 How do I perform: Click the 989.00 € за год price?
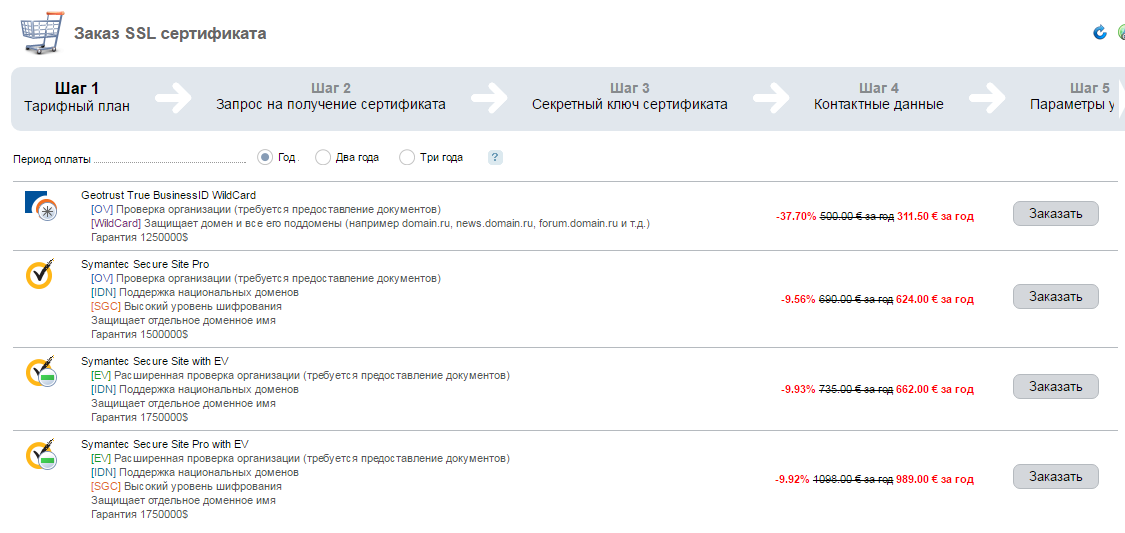935,479
